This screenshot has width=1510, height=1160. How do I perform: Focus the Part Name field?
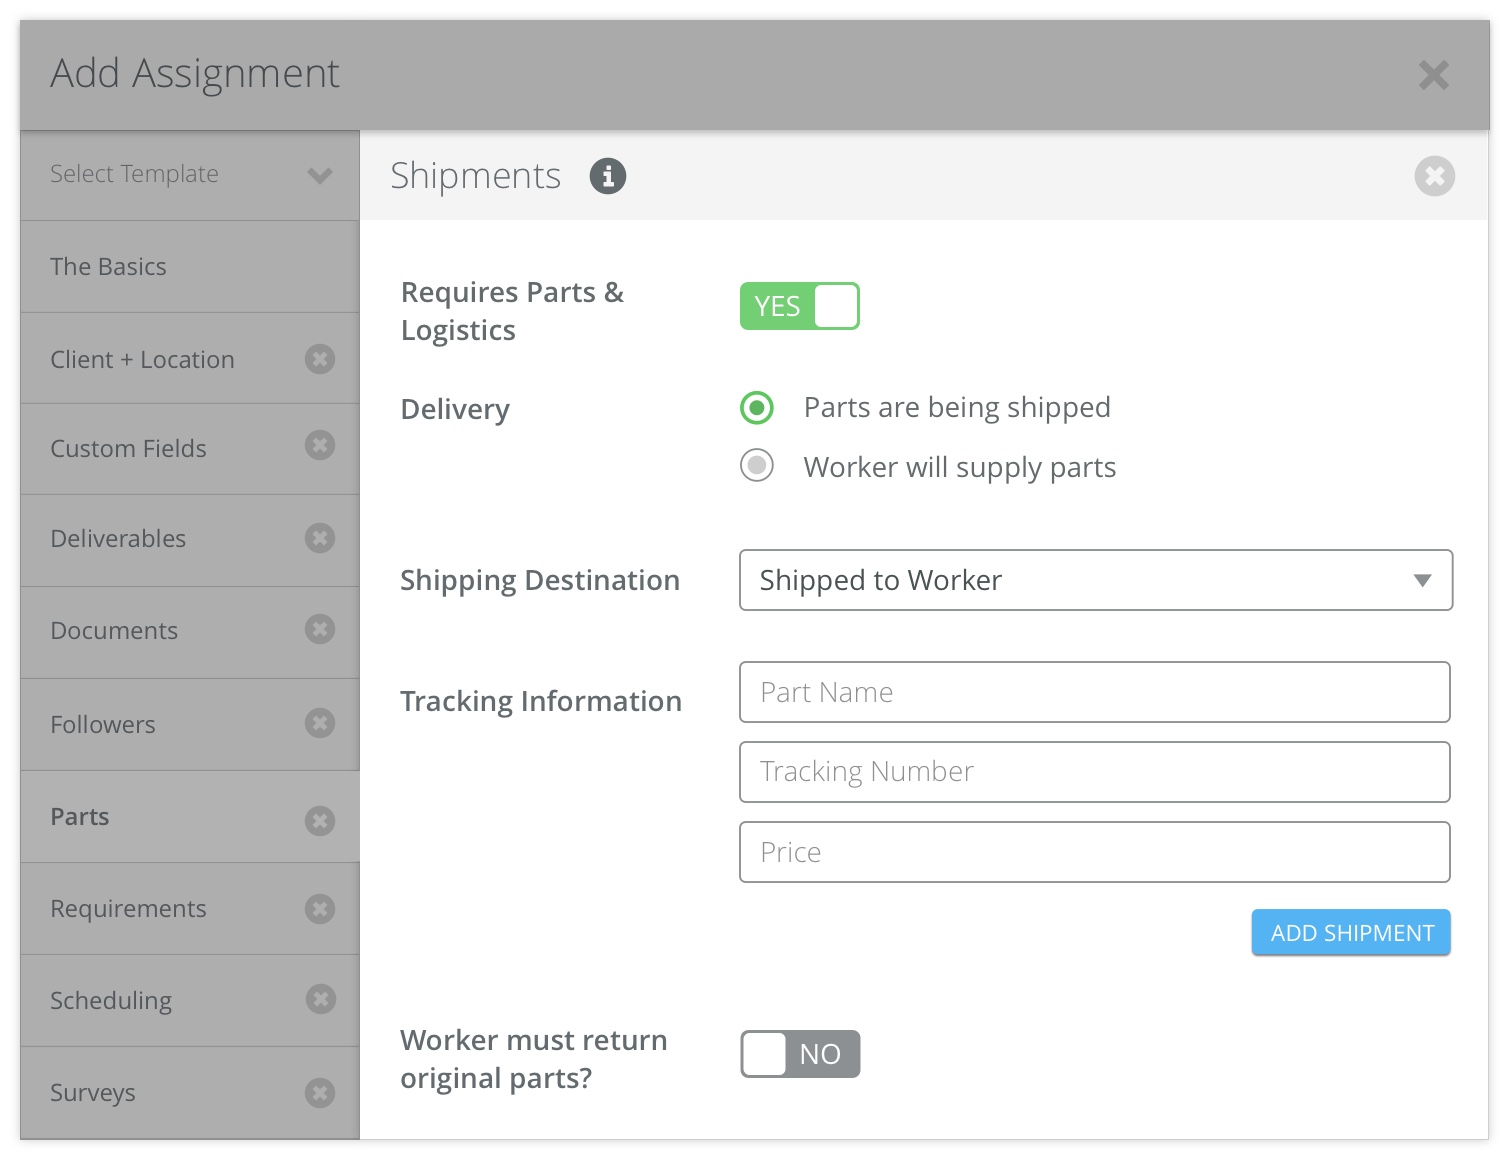click(x=1094, y=692)
